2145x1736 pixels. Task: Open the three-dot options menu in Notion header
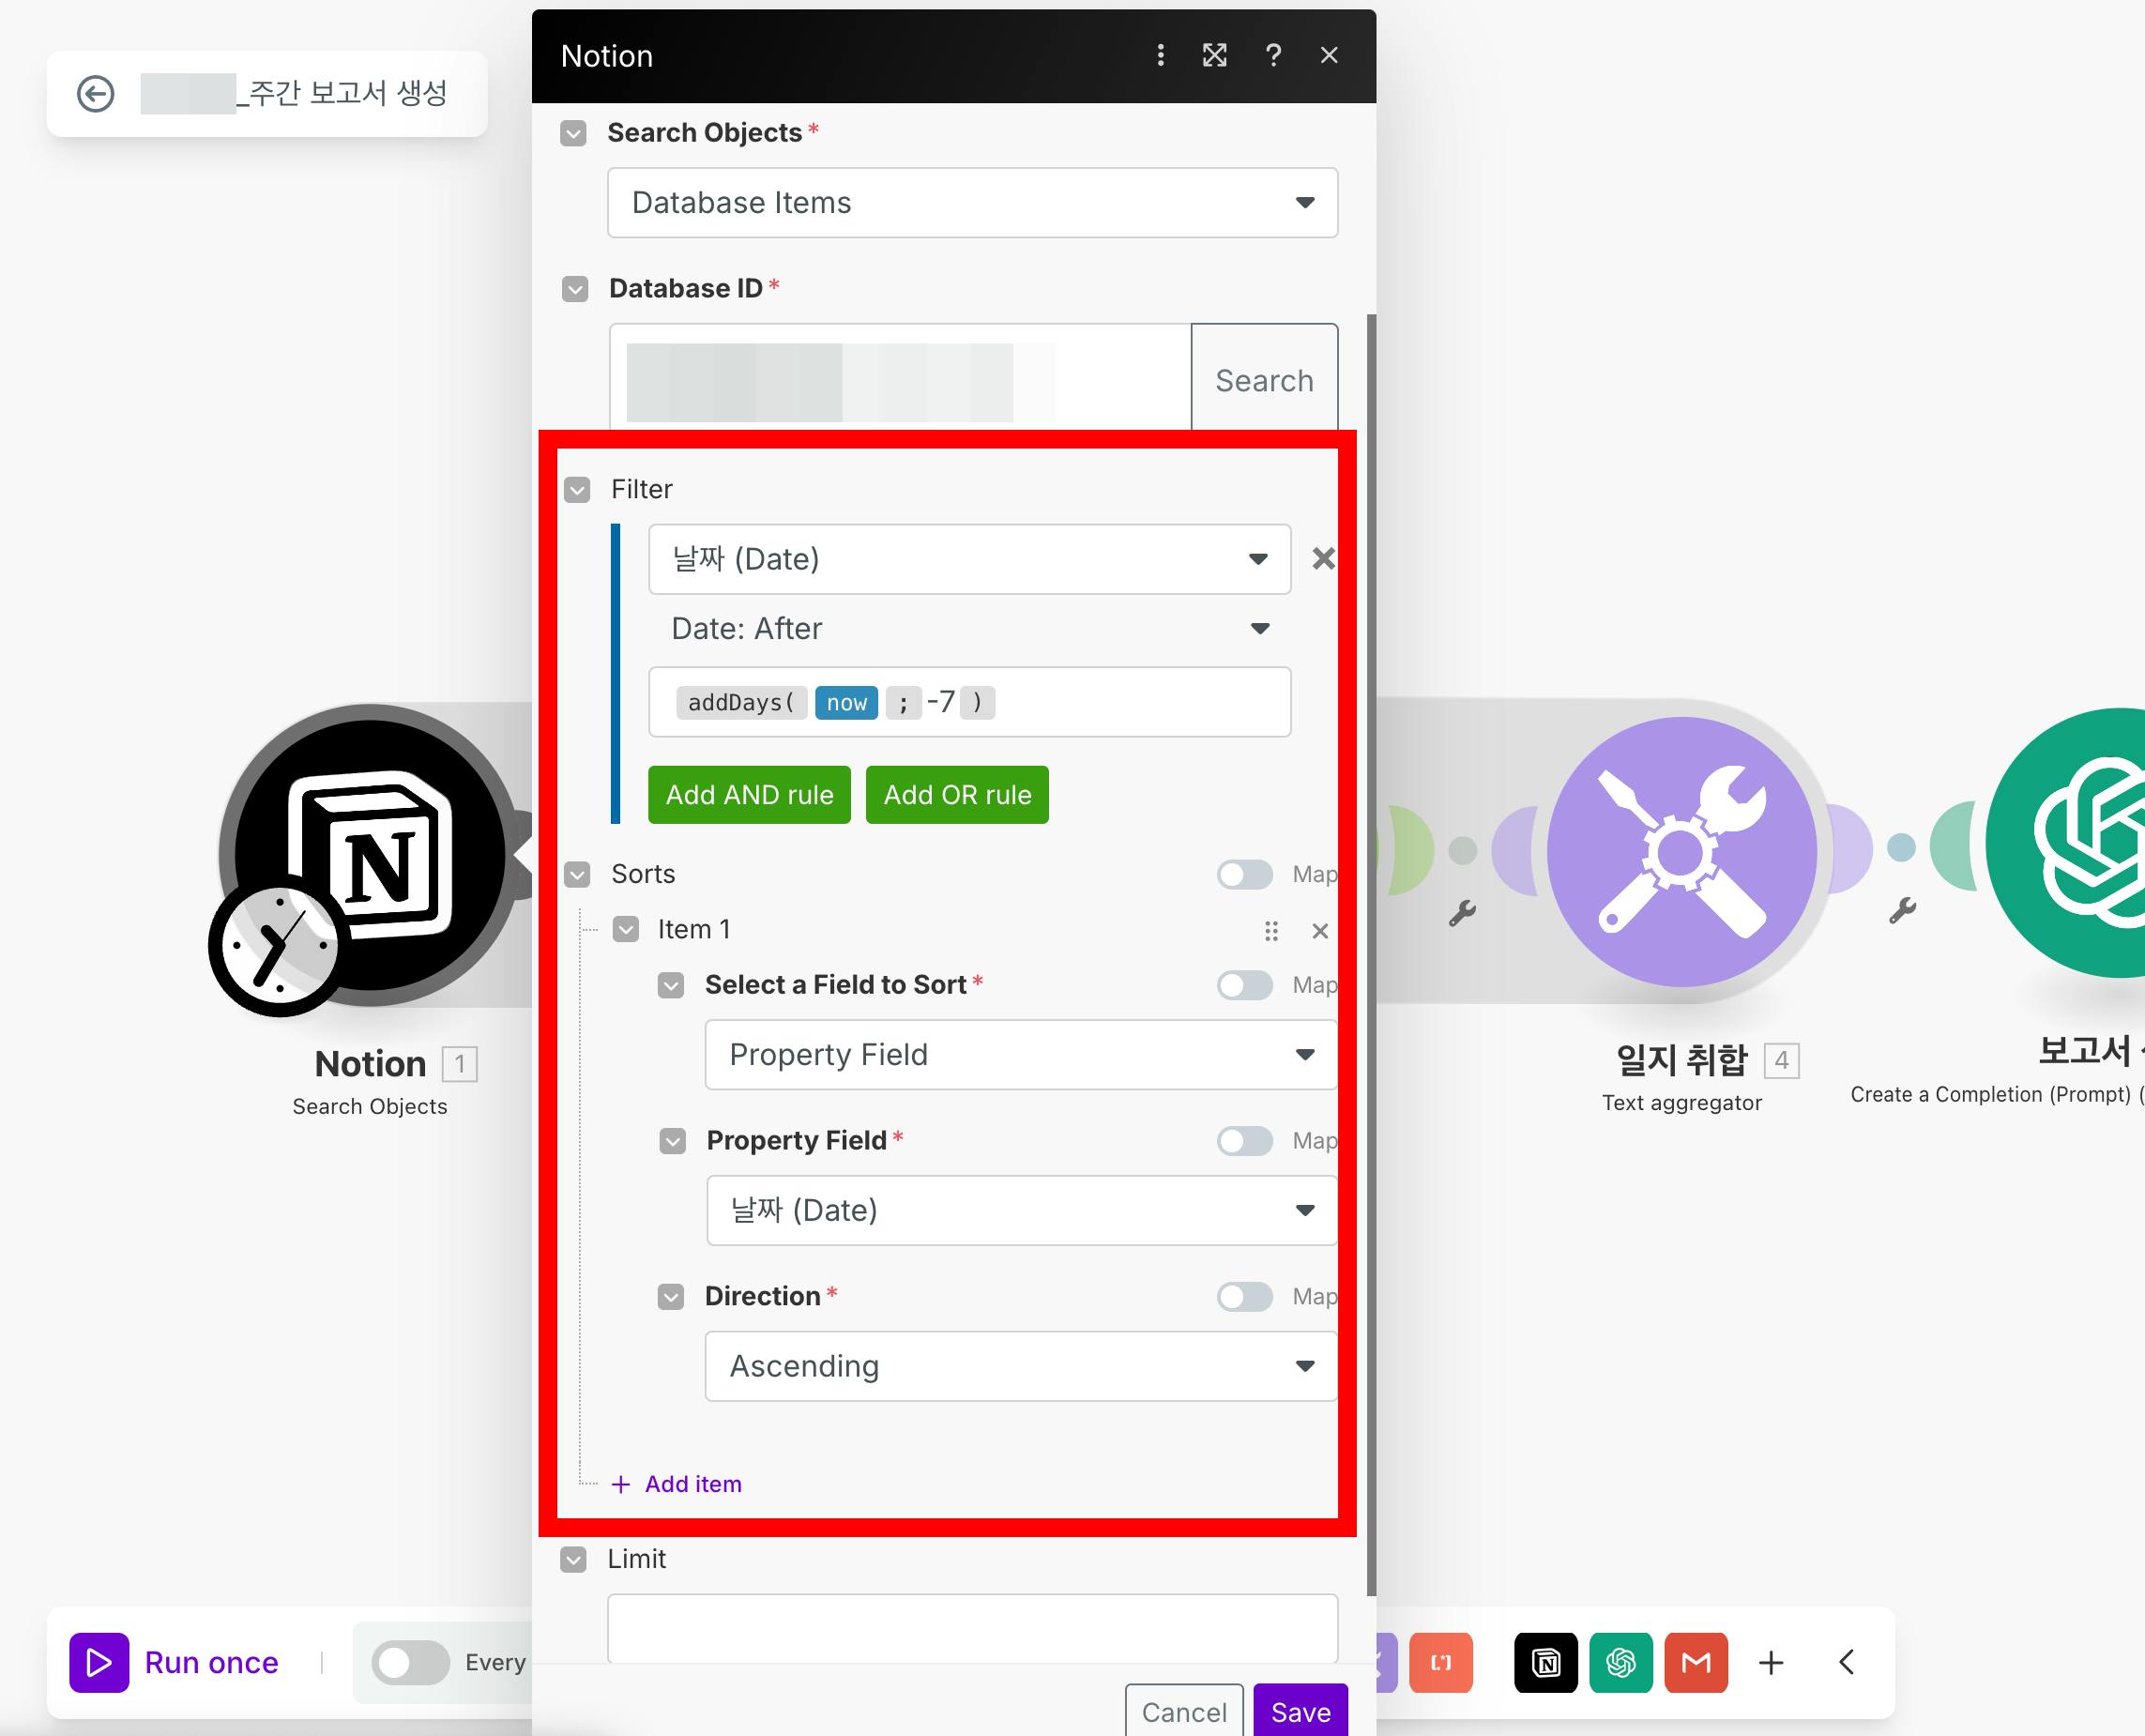click(x=1160, y=56)
